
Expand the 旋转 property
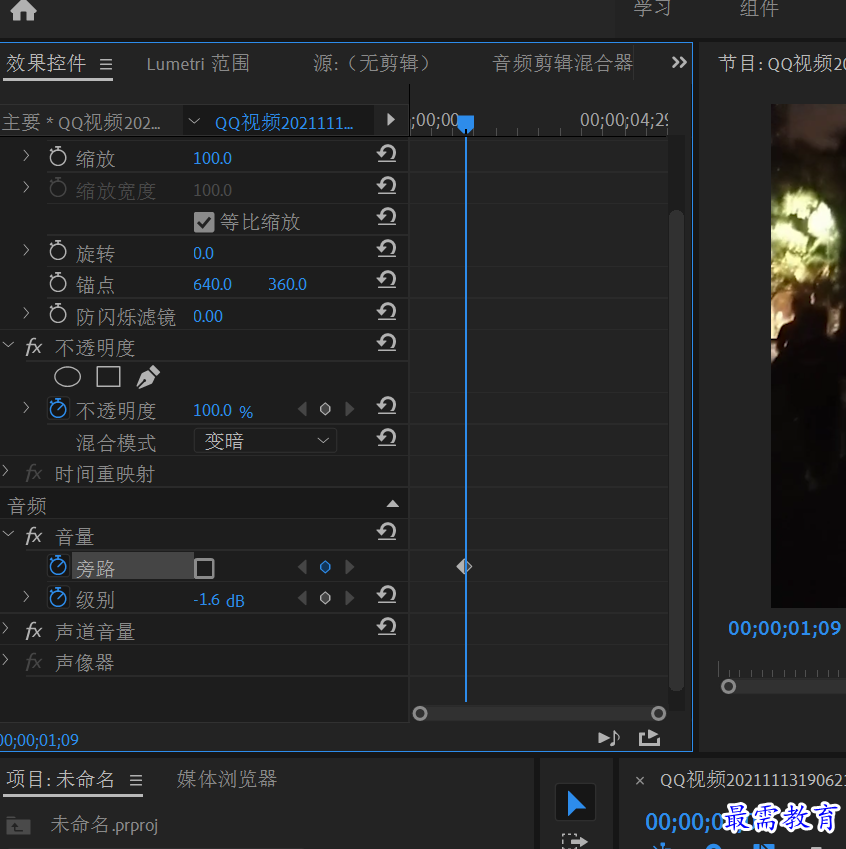click(26, 250)
